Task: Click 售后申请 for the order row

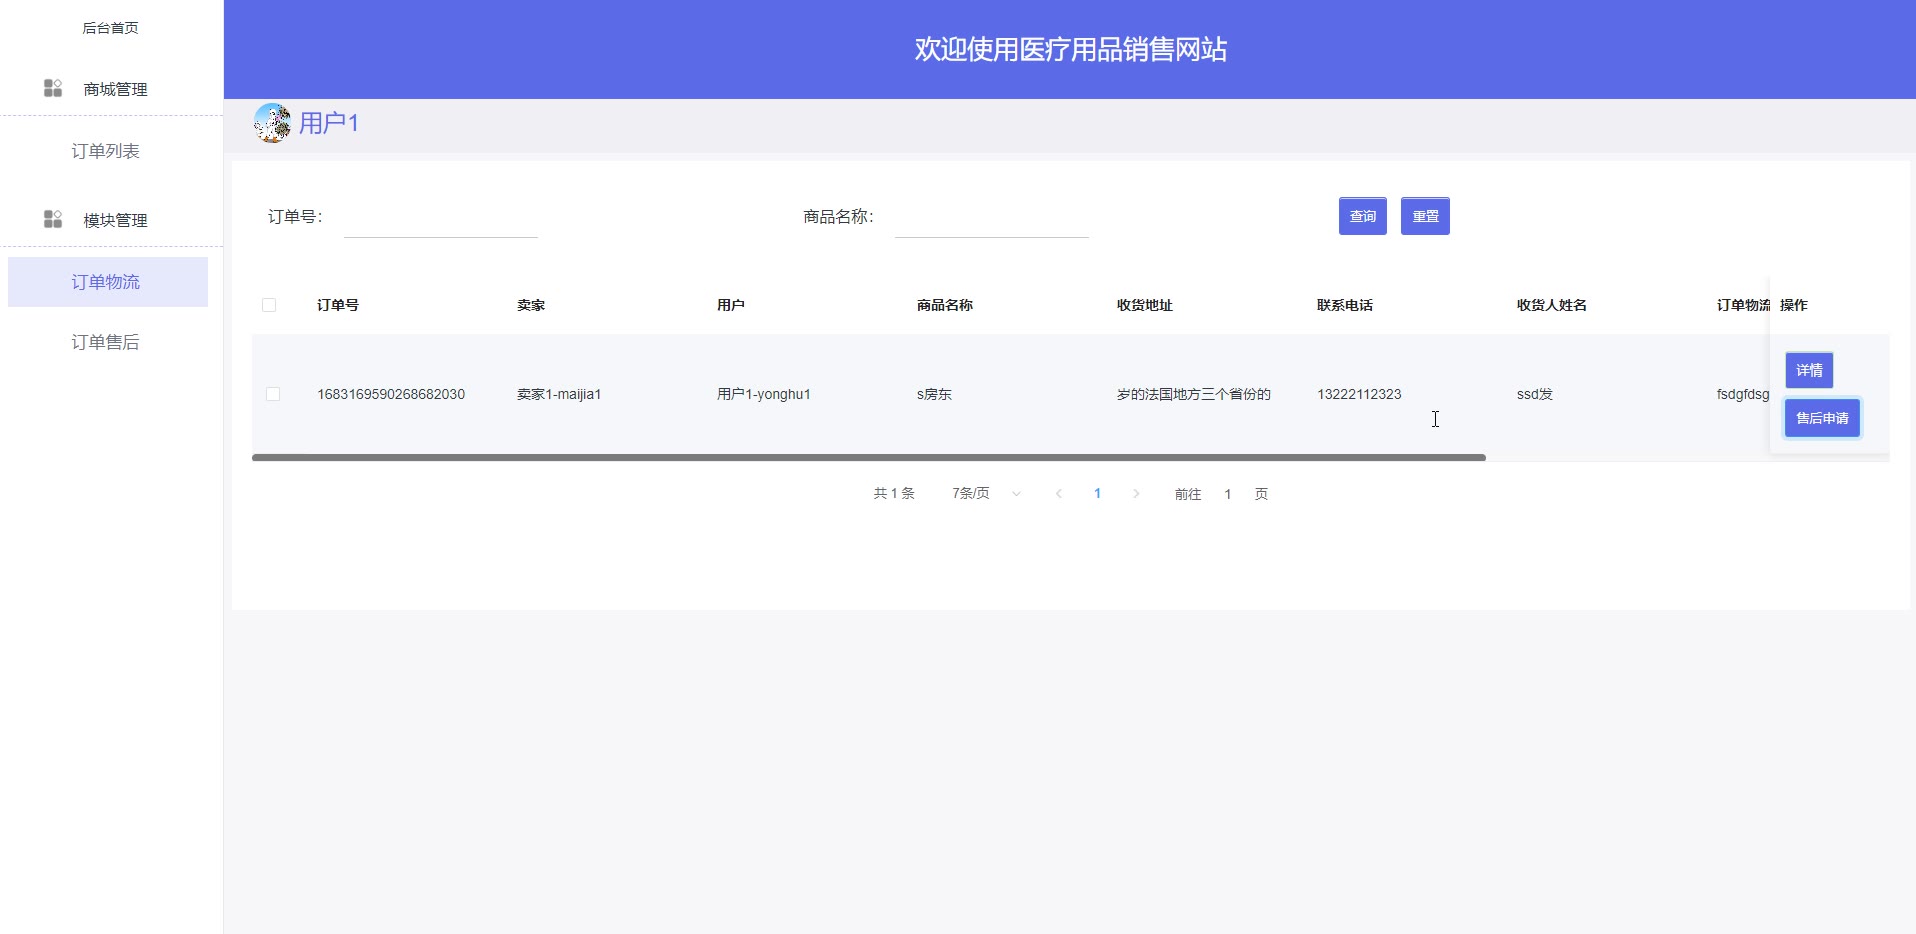Action: pos(1822,418)
